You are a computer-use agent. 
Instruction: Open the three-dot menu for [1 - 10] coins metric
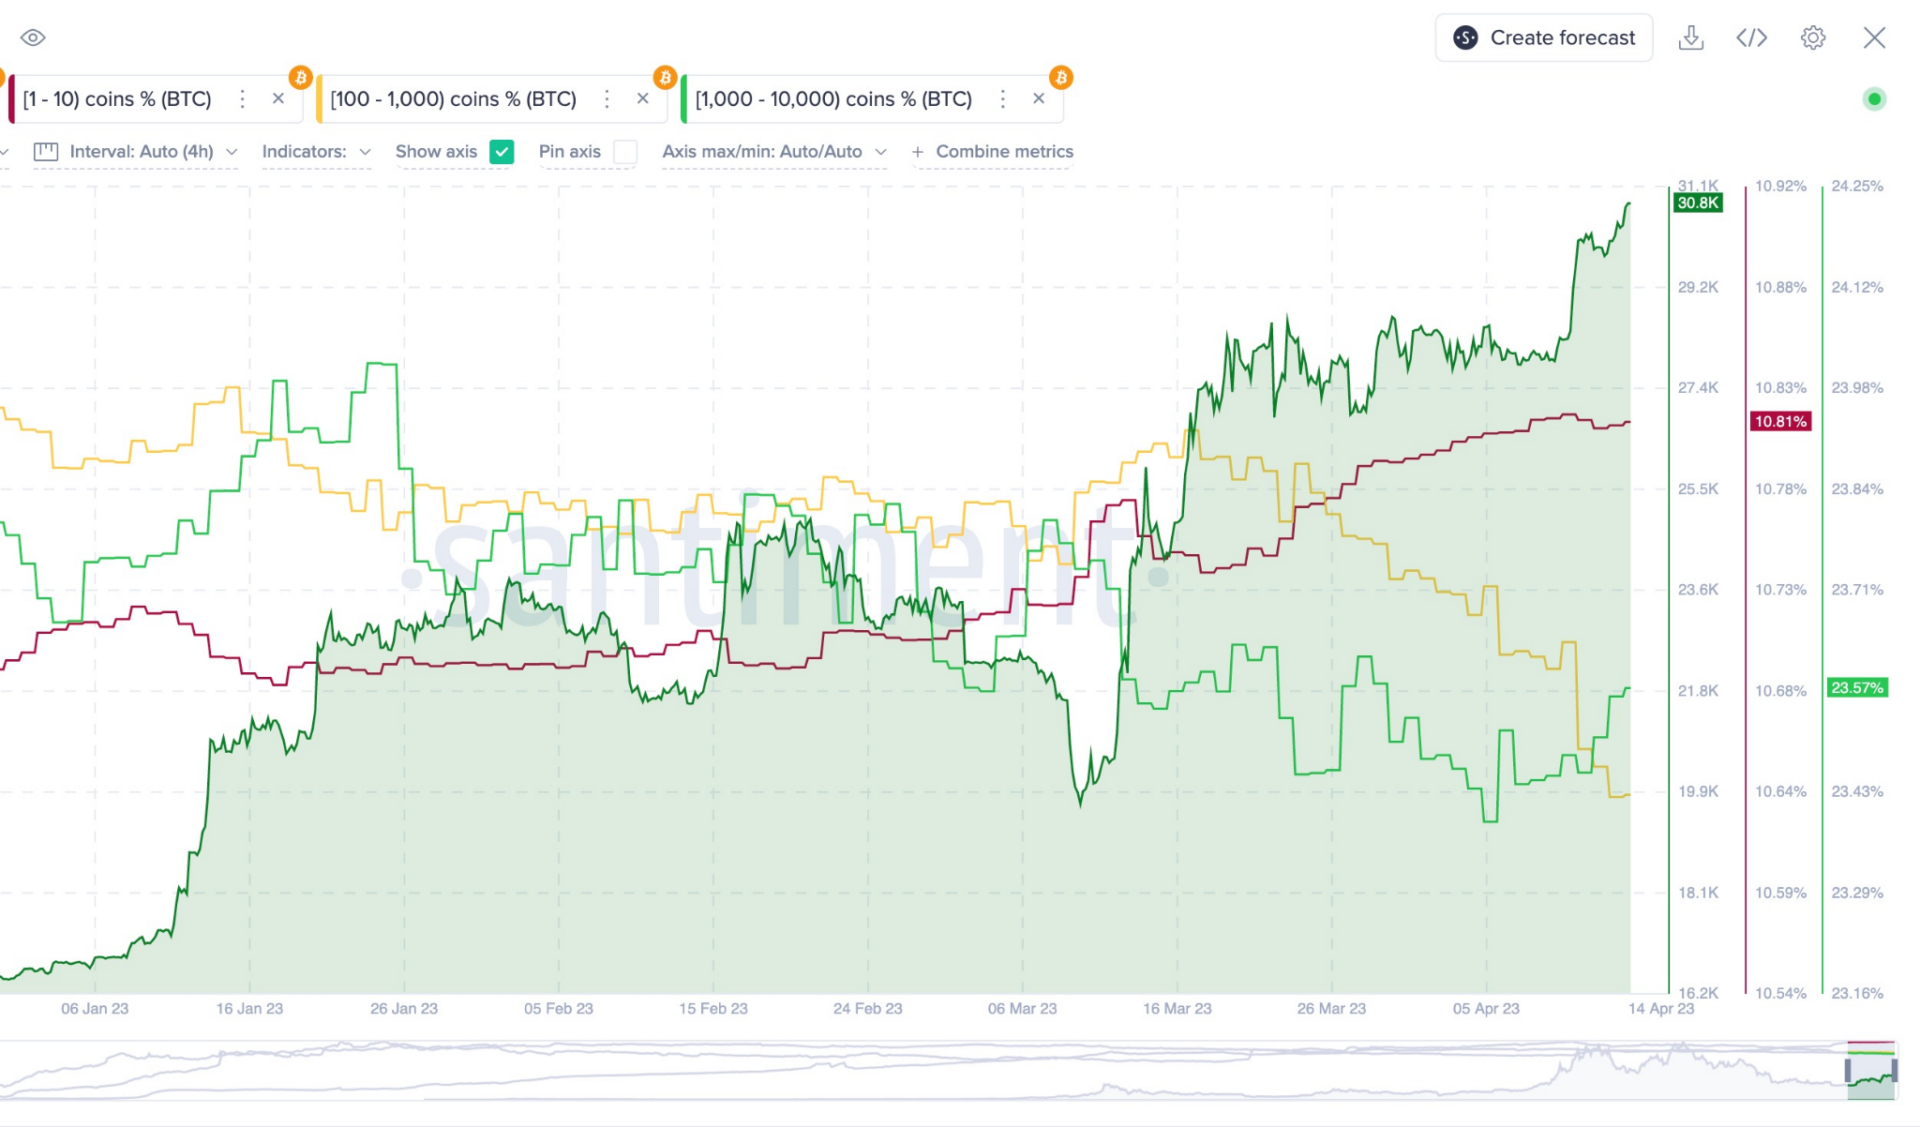click(242, 98)
